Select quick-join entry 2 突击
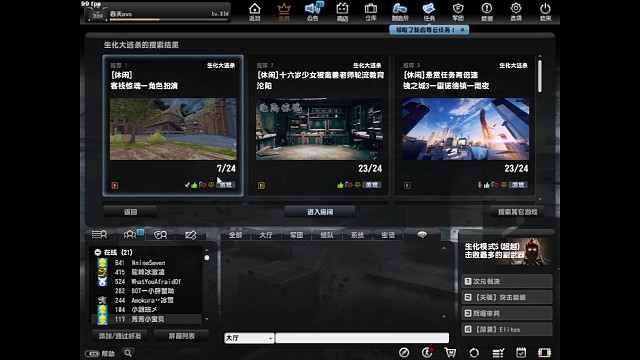 click(507, 297)
